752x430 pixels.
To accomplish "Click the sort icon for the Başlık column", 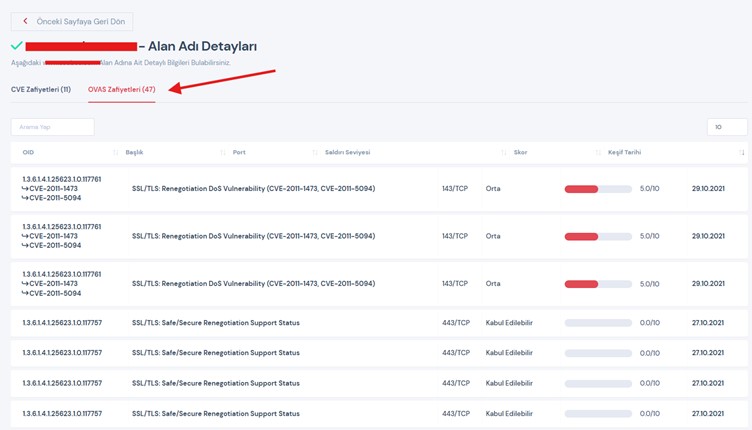I will [222, 153].
